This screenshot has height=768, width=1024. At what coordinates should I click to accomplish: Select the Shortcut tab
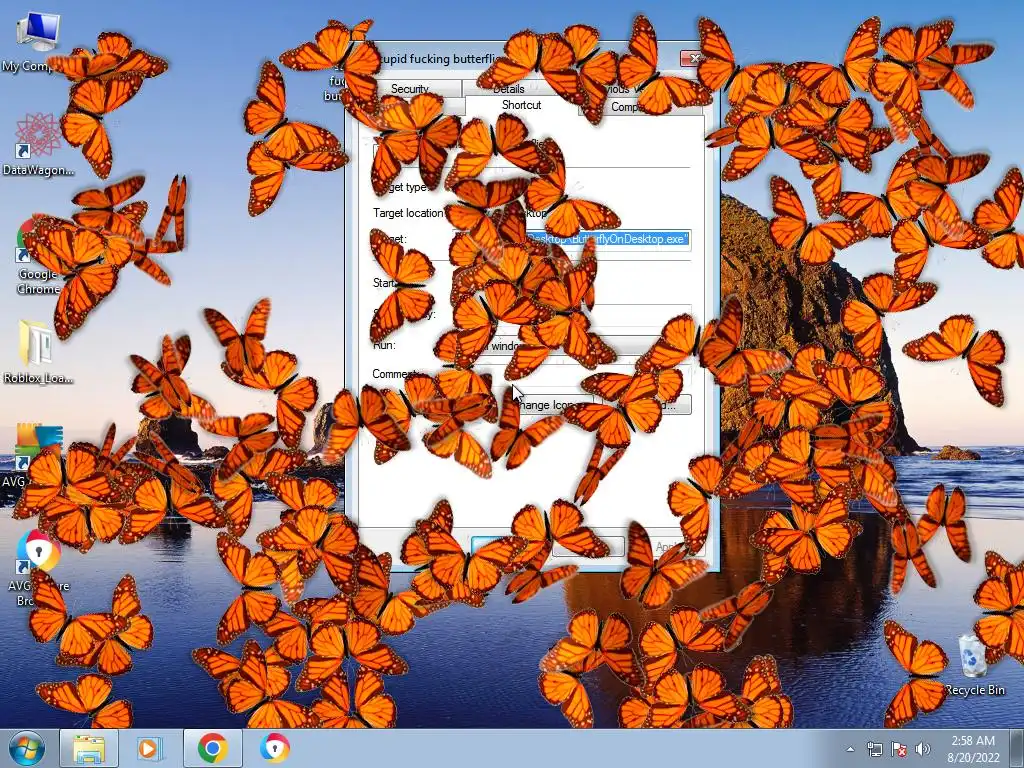(x=521, y=105)
